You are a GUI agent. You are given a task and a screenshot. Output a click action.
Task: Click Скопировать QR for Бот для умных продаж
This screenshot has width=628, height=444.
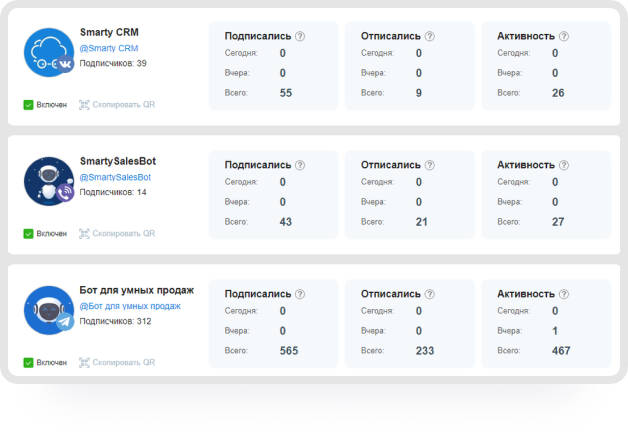tap(117, 363)
